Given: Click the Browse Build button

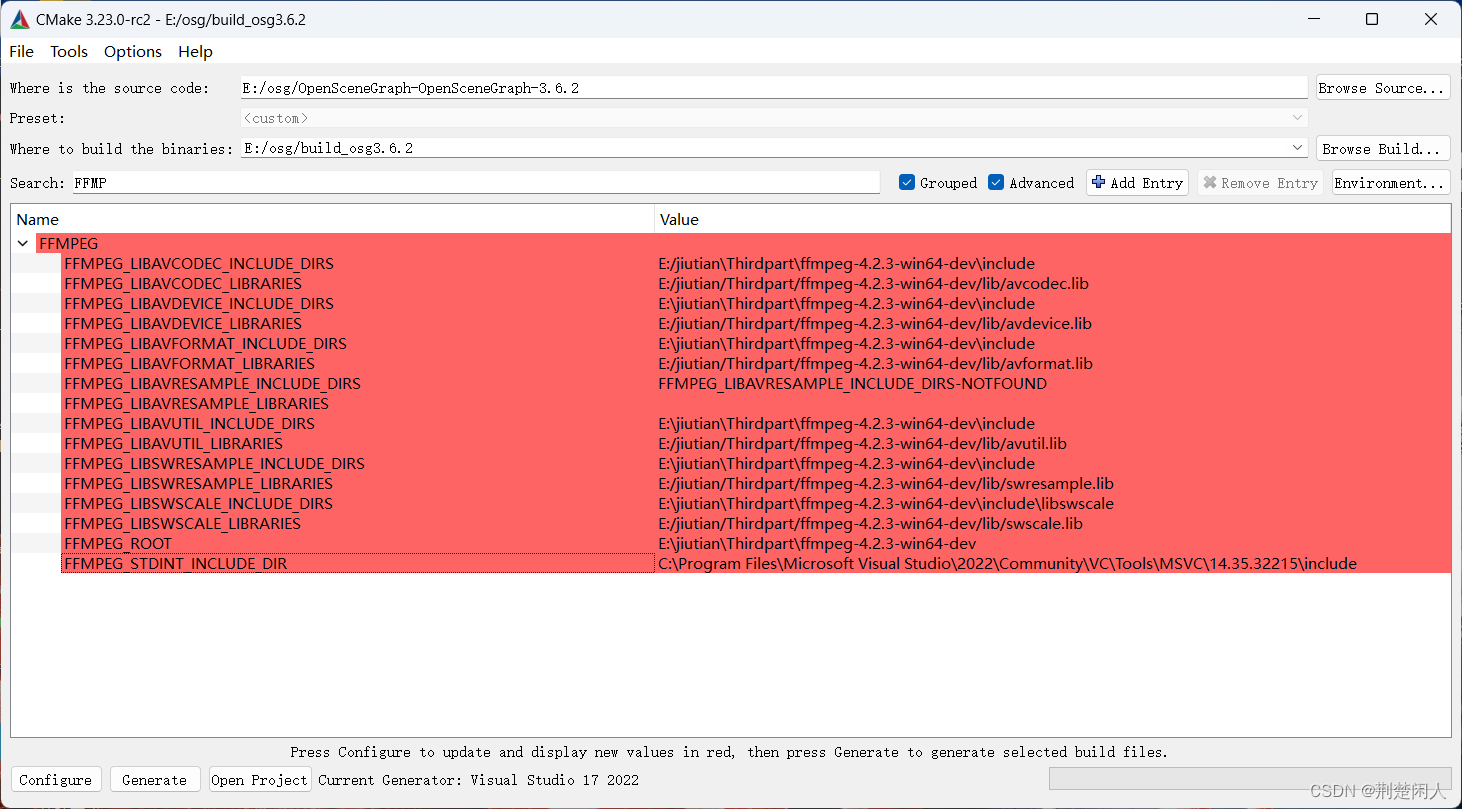Looking at the screenshot, I should 1382,148.
